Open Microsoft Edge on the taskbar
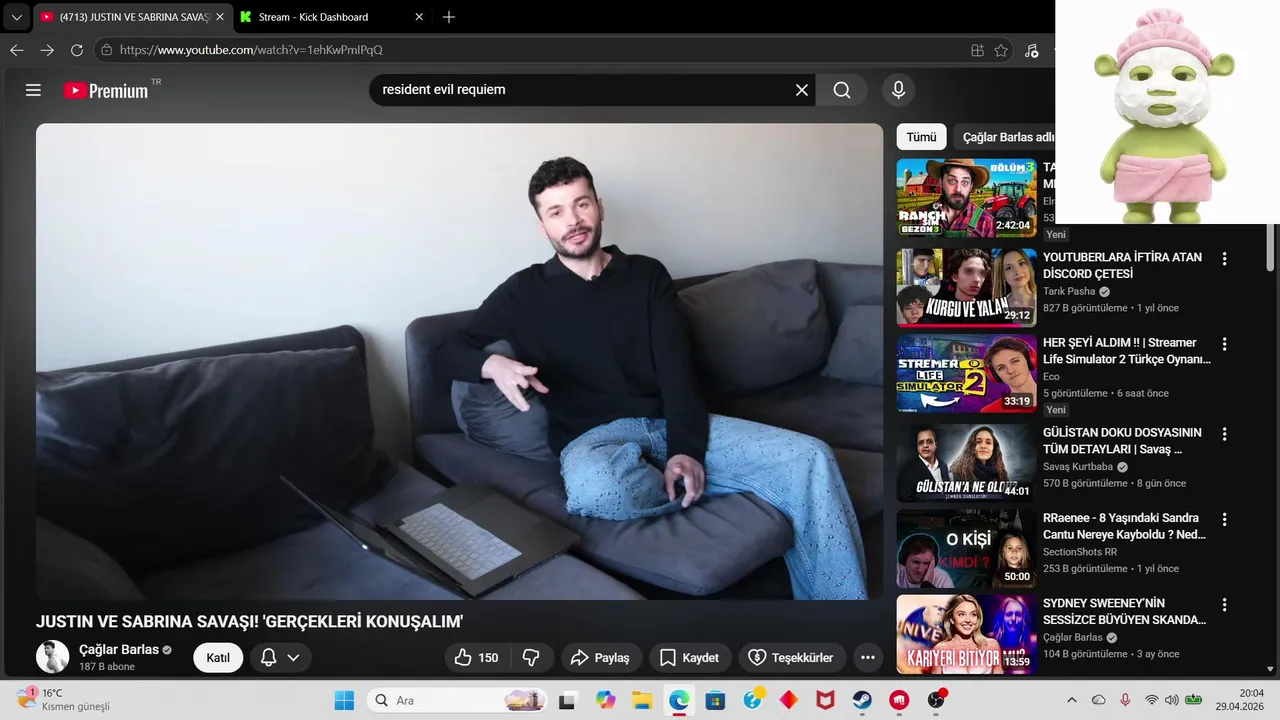The width and height of the screenshot is (1280, 720). (679, 700)
